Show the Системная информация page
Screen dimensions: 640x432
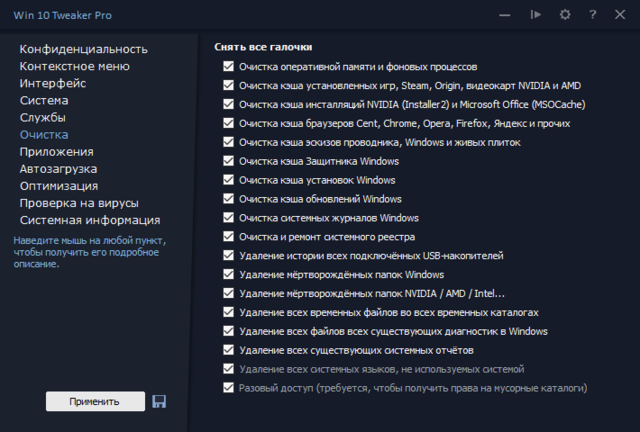[x=89, y=219]
